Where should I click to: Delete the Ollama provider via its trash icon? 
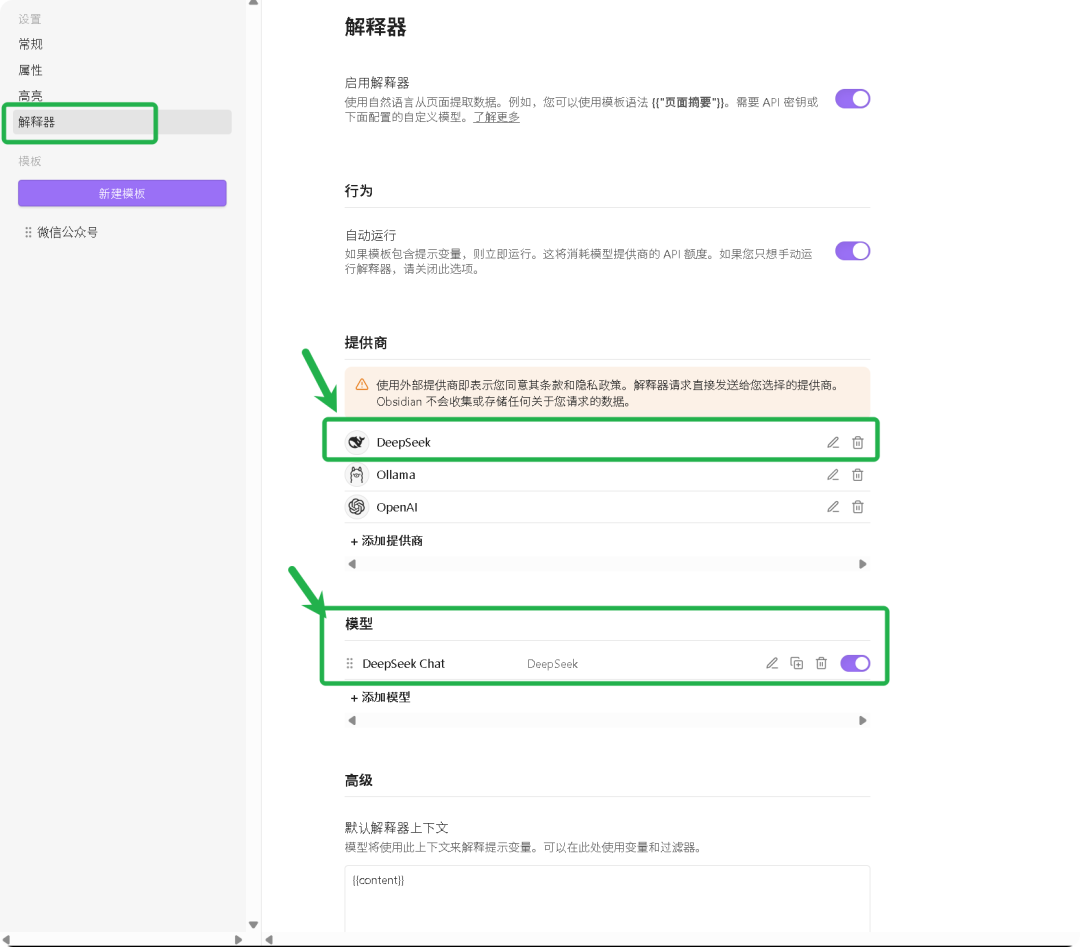[x=858, y=474]
